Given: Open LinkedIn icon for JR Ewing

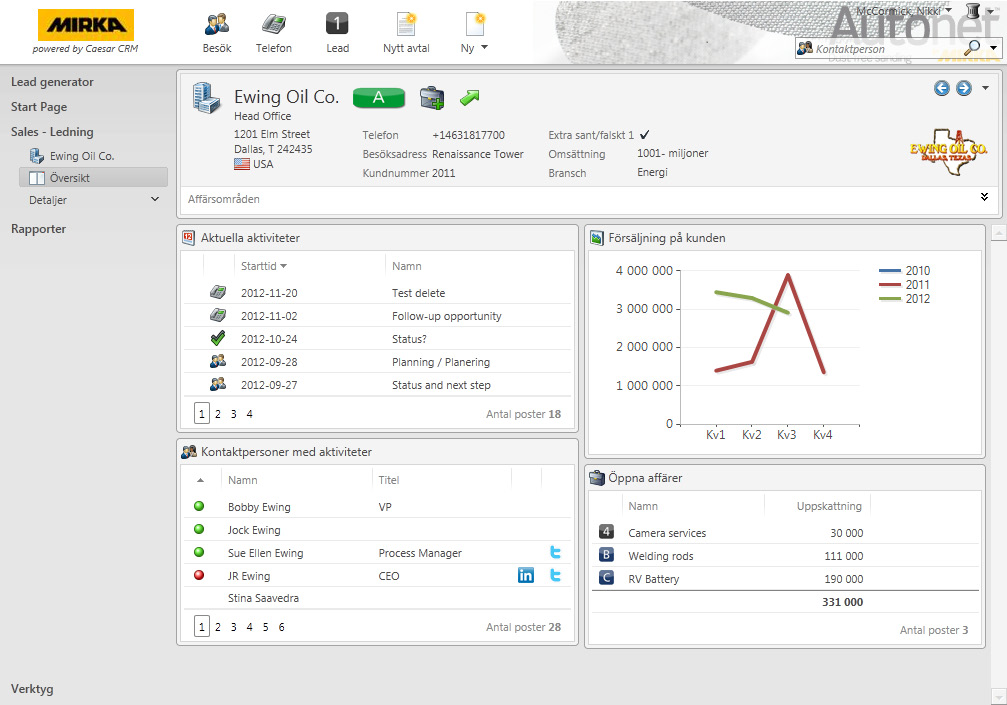Looking at the screenshot, I should pos(525,575).
